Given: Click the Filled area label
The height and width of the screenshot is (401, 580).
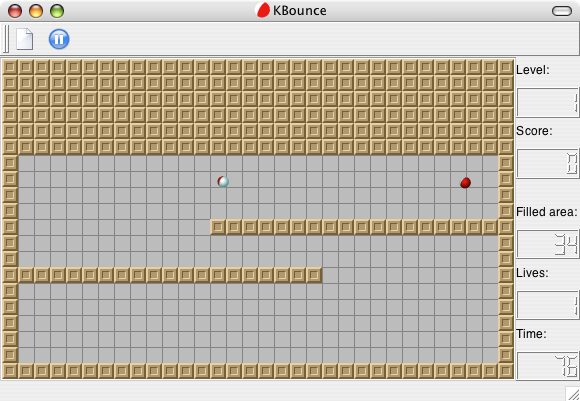Looking at the screenshot, I should coord(547,212).
